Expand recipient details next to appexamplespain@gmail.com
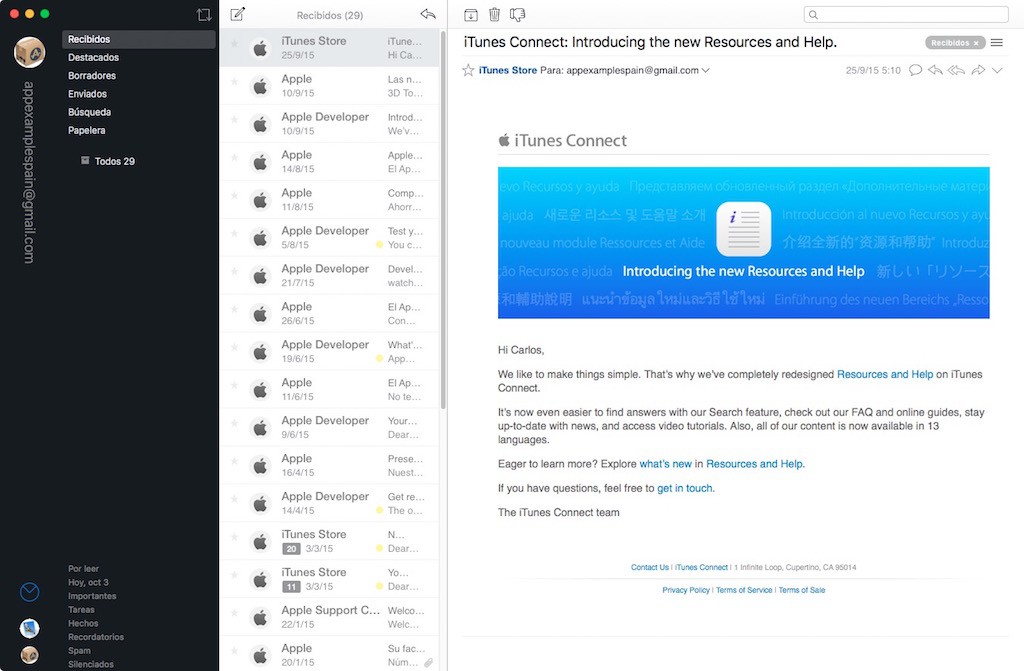The height and width of the screenshot is (671, 1024). [x=705, y=71]
